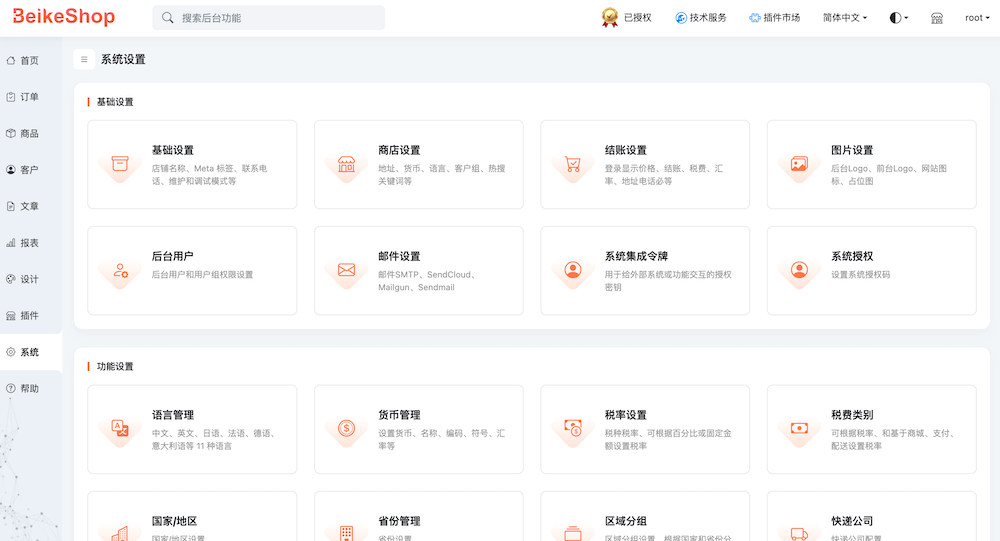This screenshot has height=541, width=1000.
Task: Click the 基础设置 archive box icon
Action: point(120,164)
